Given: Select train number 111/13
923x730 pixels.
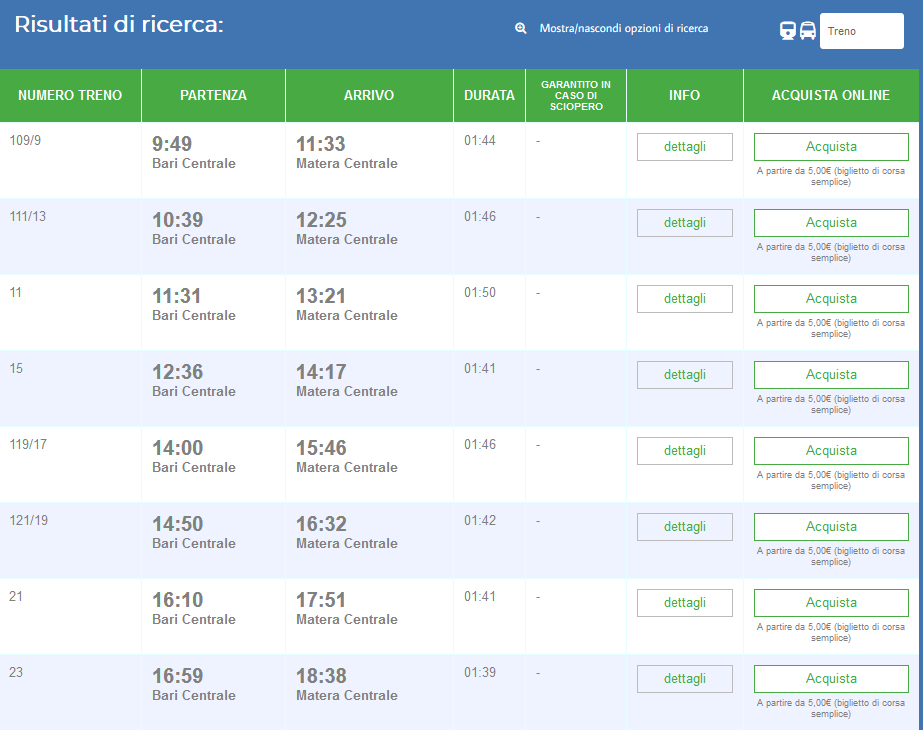Looking at the screenshot, I should coord(28,216).
